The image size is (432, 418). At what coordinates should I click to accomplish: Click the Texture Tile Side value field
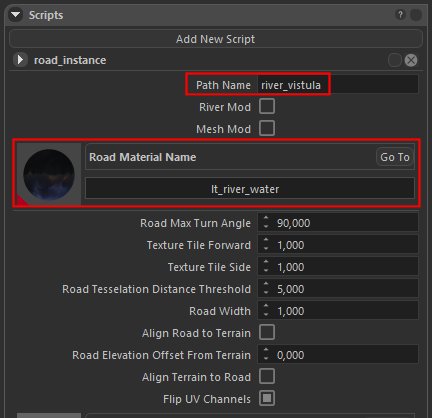[338, 267]
